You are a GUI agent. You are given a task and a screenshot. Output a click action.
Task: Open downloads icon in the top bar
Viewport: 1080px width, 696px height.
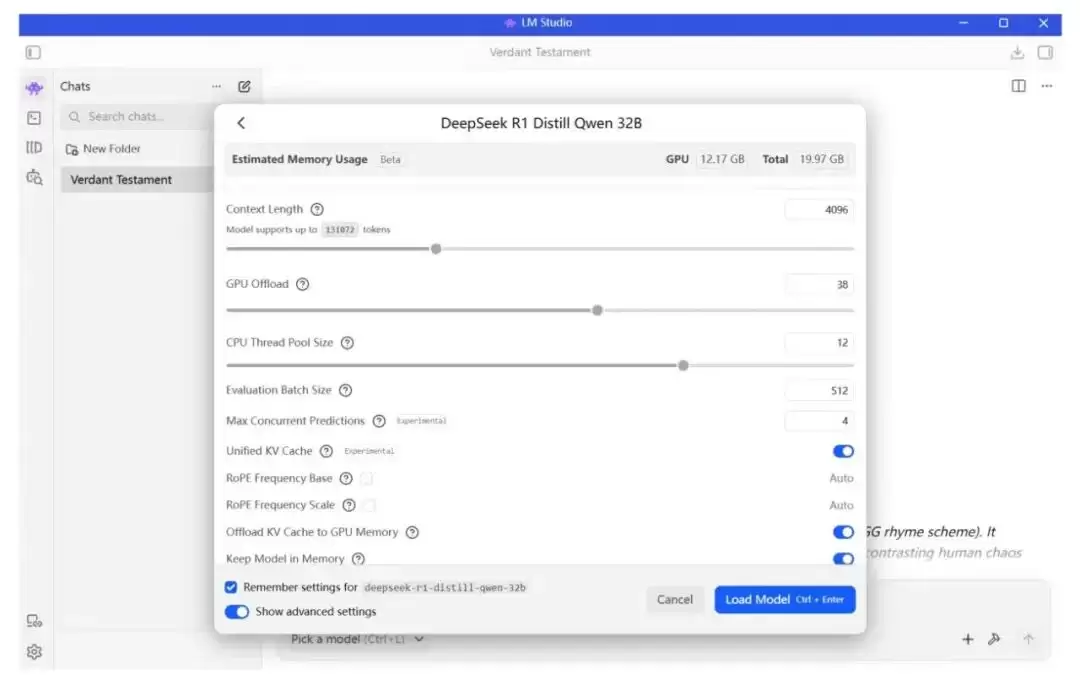click(1017, 52)
